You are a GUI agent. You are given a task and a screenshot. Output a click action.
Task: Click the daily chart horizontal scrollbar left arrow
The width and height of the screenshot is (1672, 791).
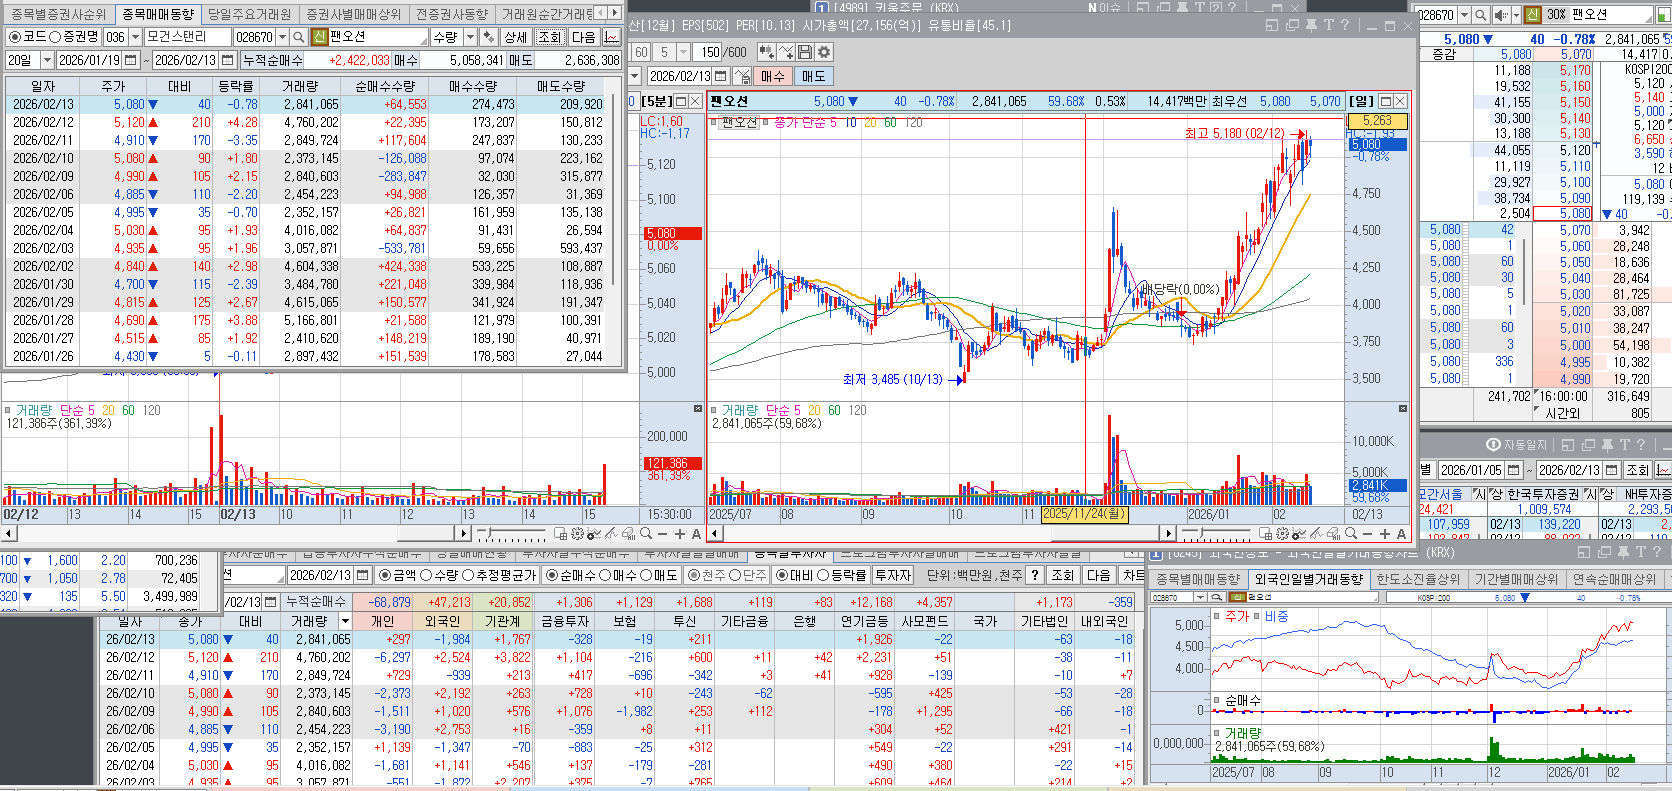click(716, 534)
